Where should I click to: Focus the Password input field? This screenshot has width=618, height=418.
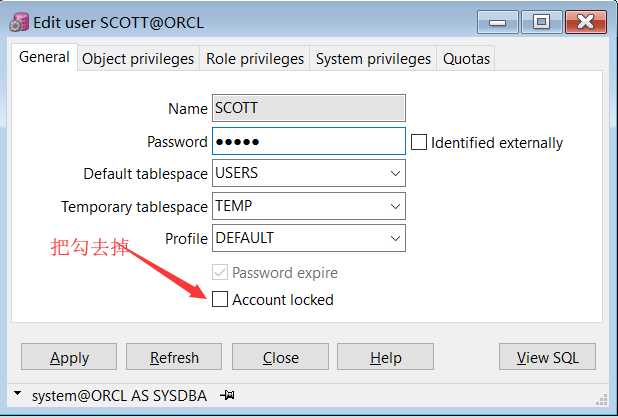pos(309,141)
